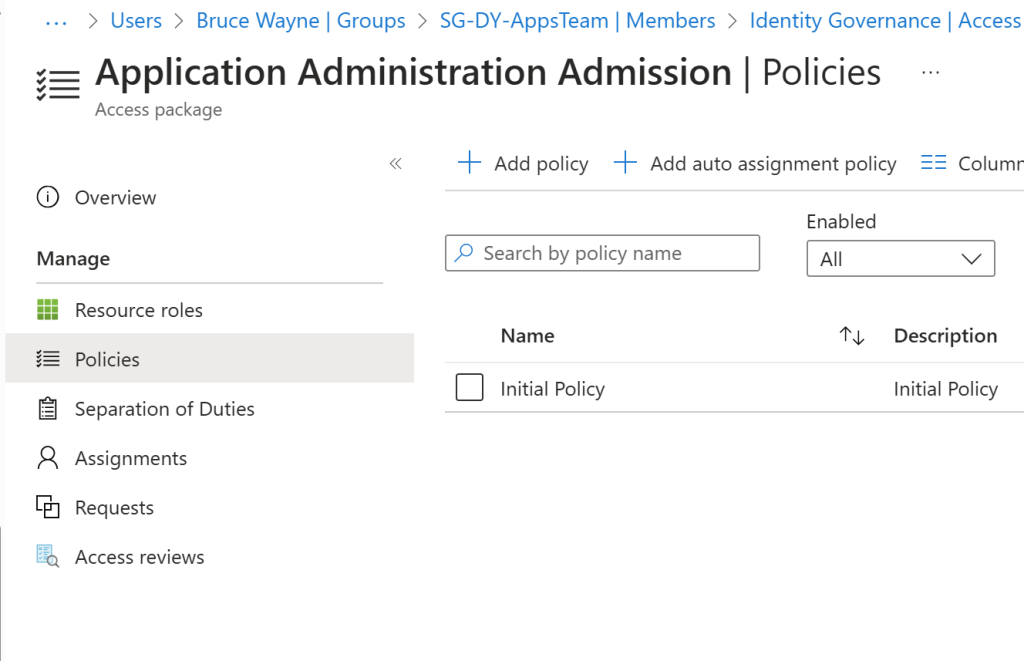Image resolution: width=1024 pixels, height=661 pixels.
Task: Click Add auto assignment policy
Action: pos(755,163)
